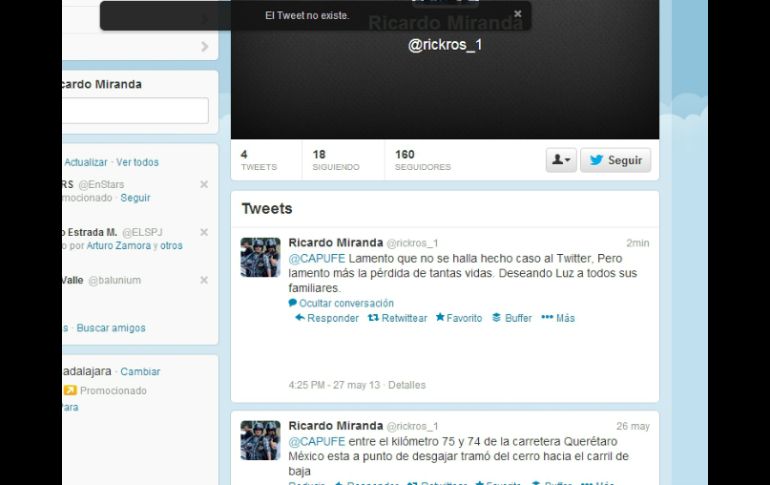770x485 pixels.
Task: Open Detalles of the first tweet
Action: [x=407, y=385]
